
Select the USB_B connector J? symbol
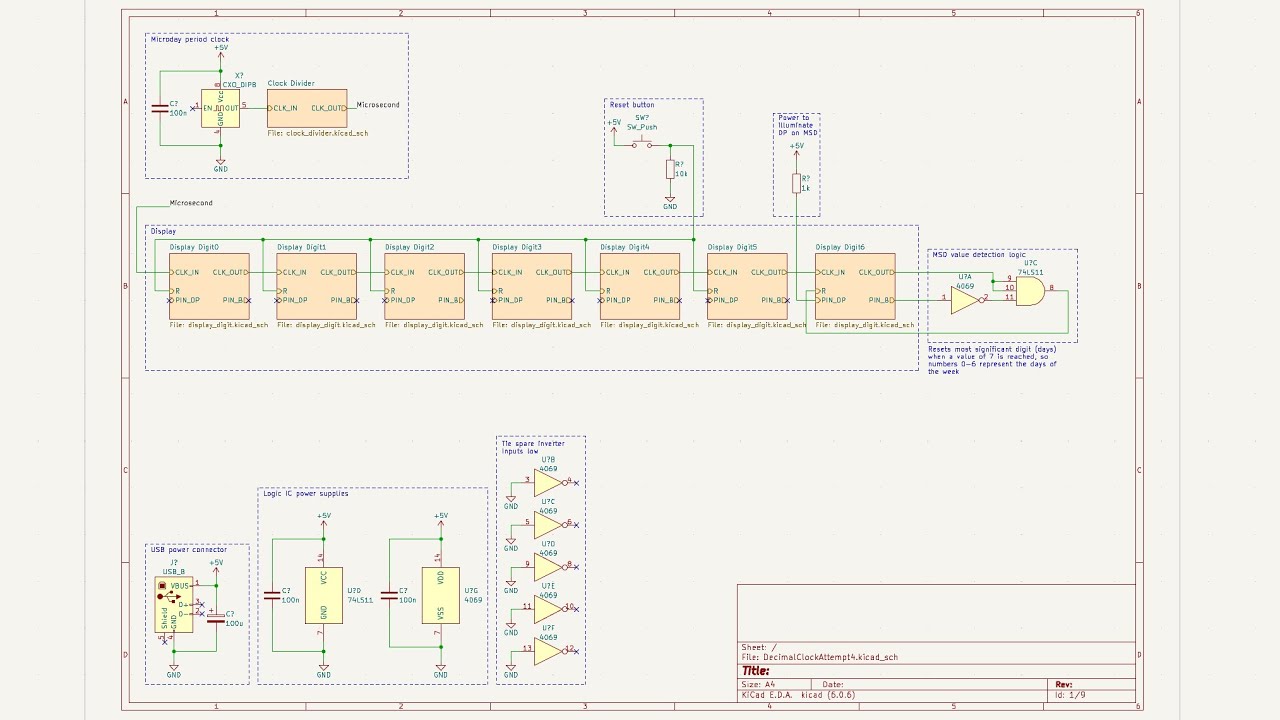click(x=174, y=606)
